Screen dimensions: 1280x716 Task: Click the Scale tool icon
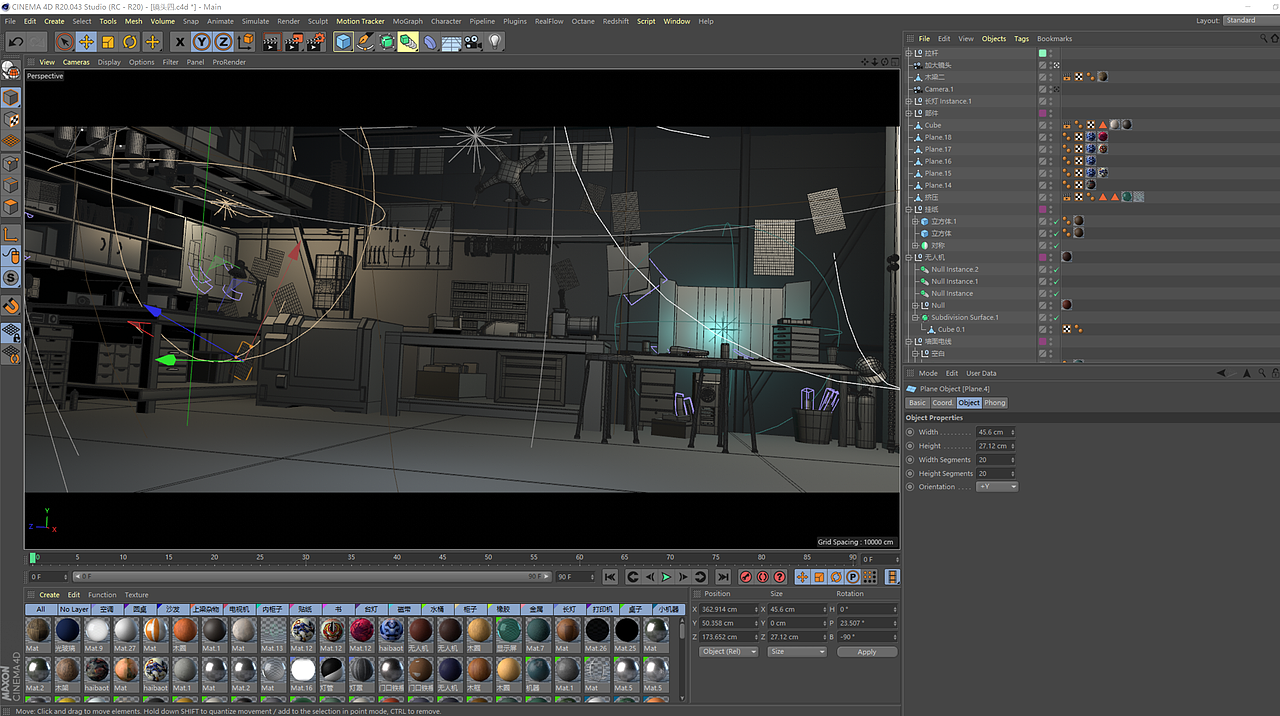point(108,42)
